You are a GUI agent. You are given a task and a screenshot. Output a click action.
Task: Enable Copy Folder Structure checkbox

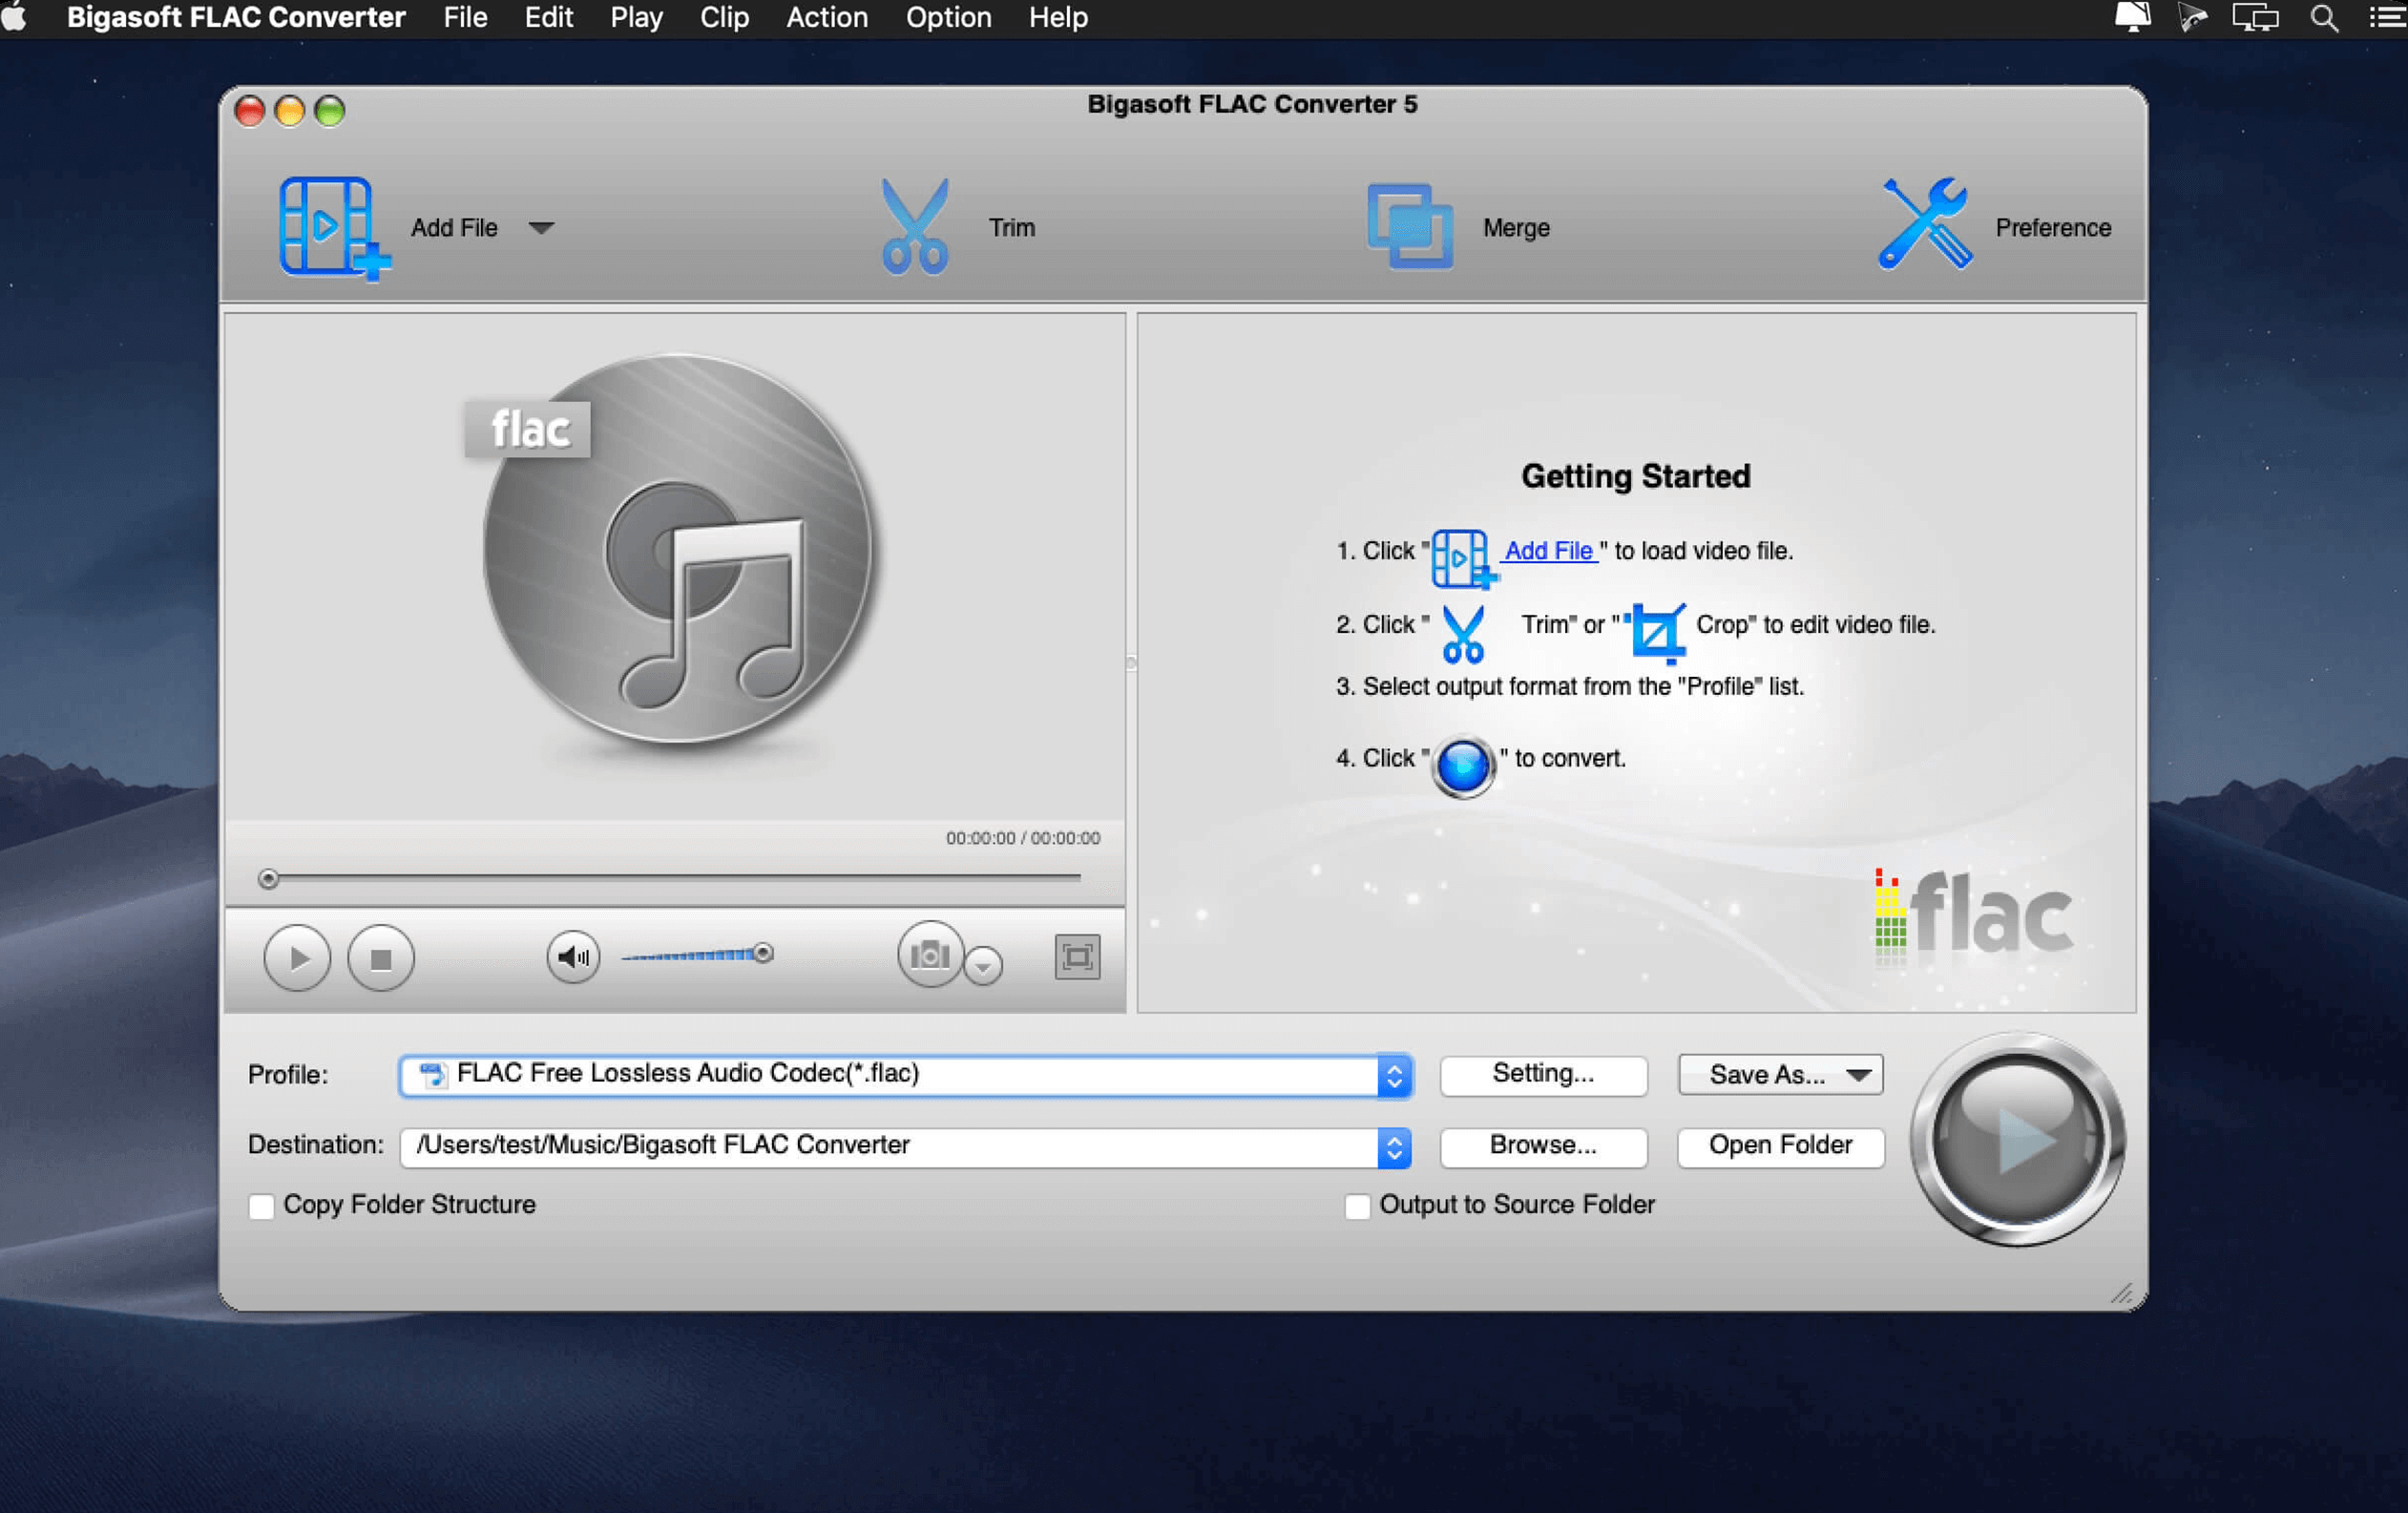pyautogui.click(x=262, y=1206)
